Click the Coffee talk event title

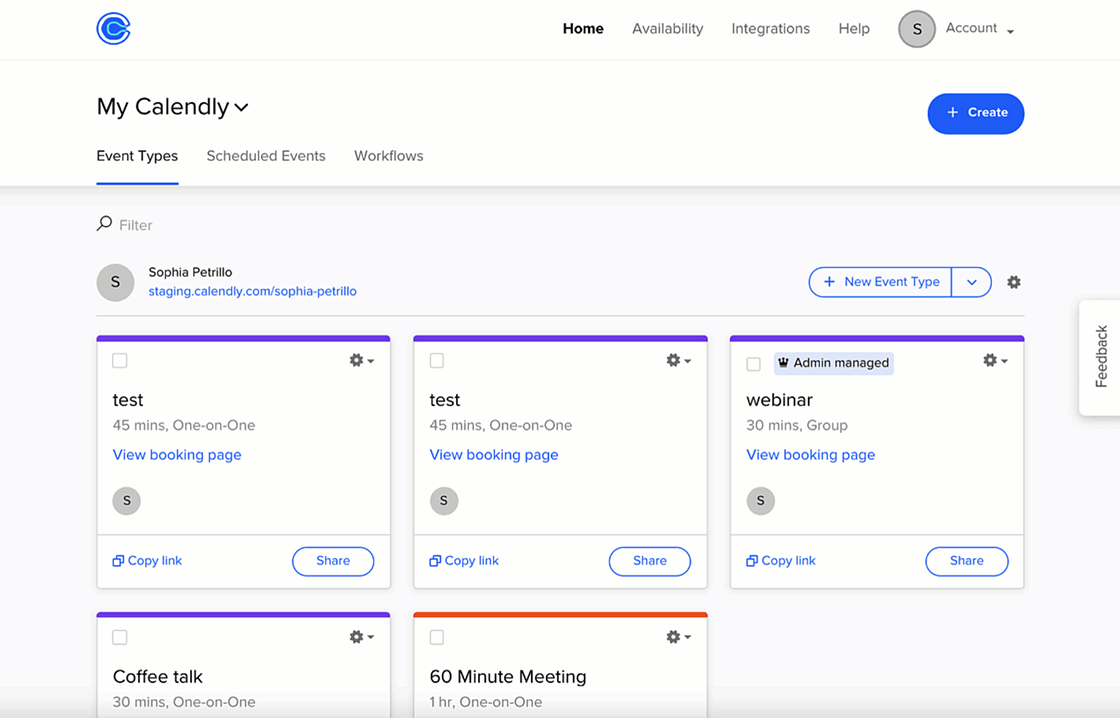158,677
